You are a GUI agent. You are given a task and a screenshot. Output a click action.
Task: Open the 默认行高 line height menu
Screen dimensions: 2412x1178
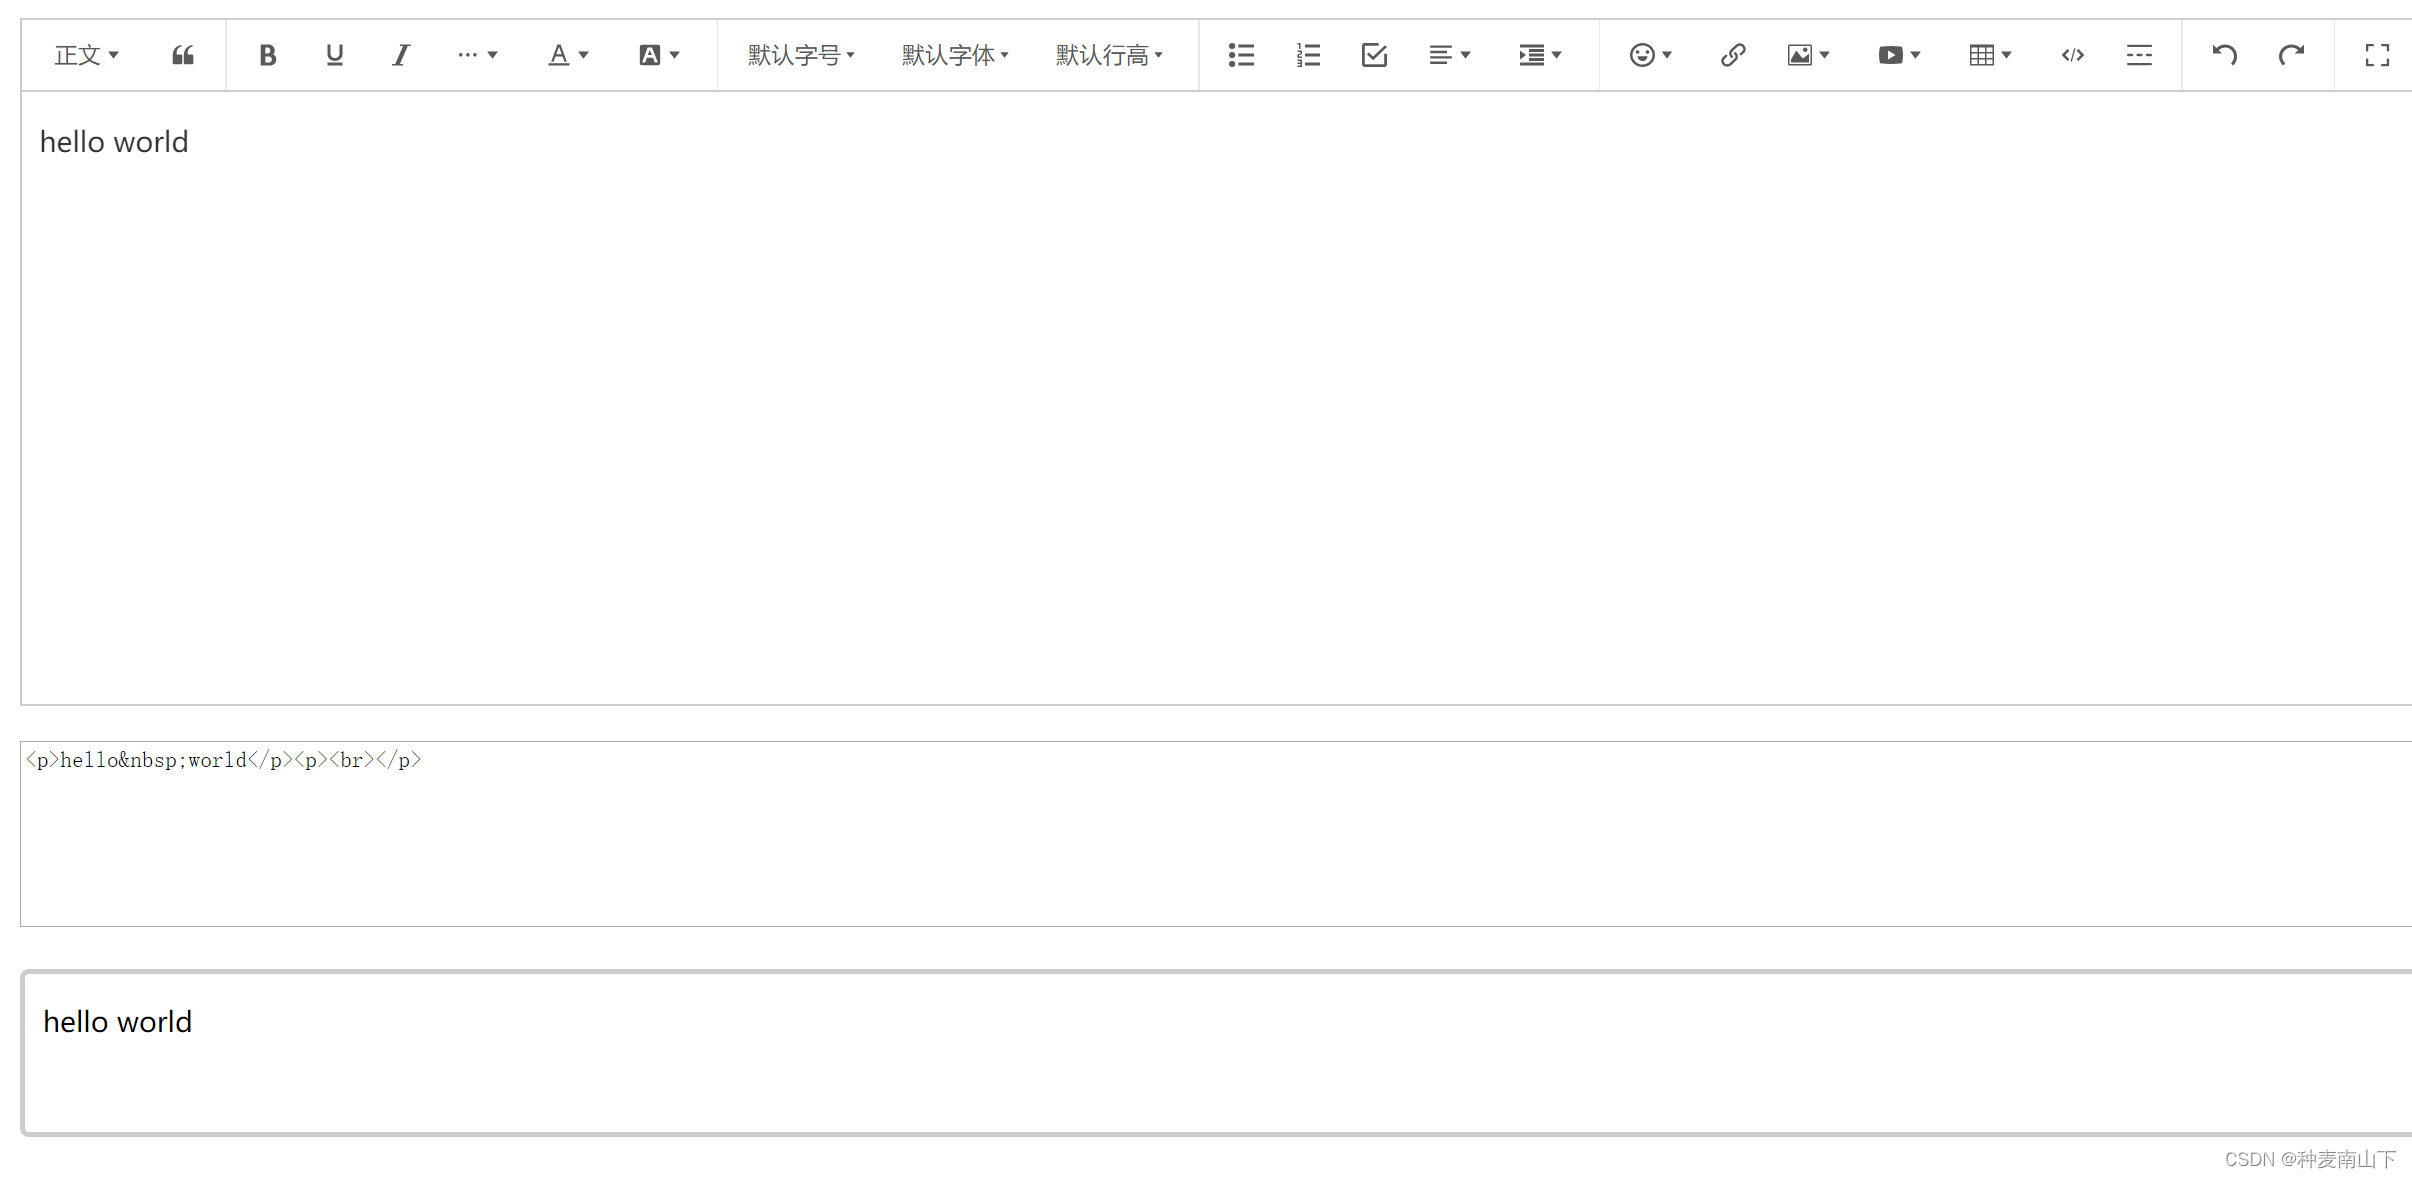click(1109, 55)
